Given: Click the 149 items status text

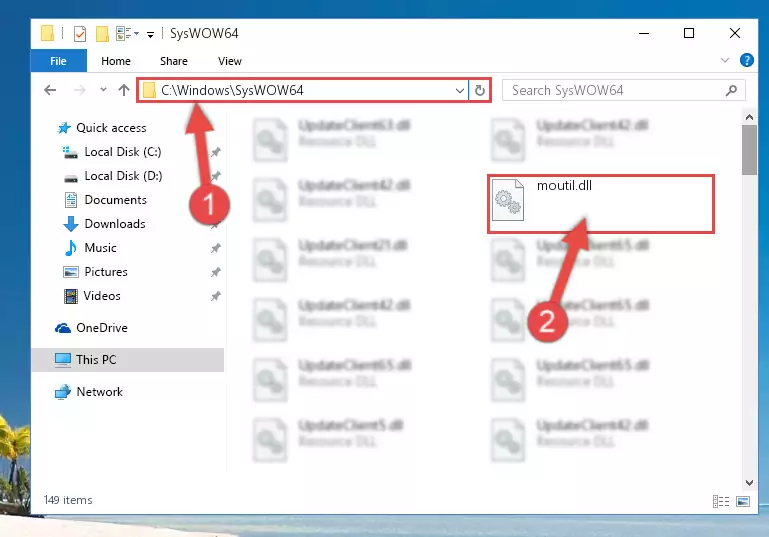Looking at the screenshot, I should pos(68,500).
